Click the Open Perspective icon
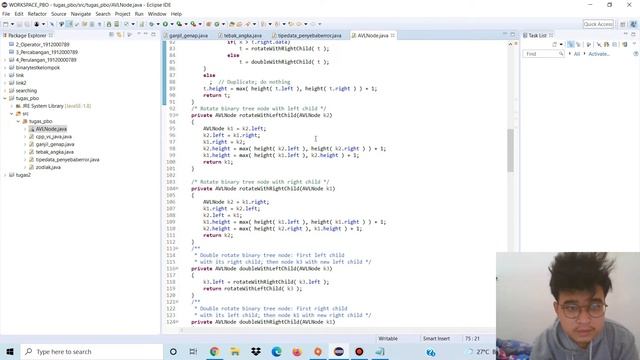 pos(622,24)
